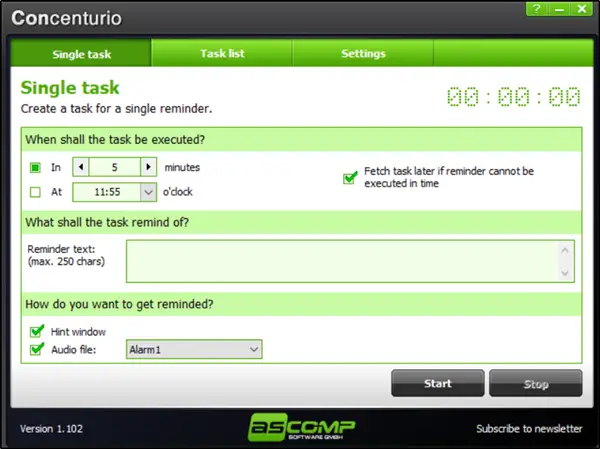Select the 'In' minutes option
This screenshot has height=449, width=600.
click(35, 168)
